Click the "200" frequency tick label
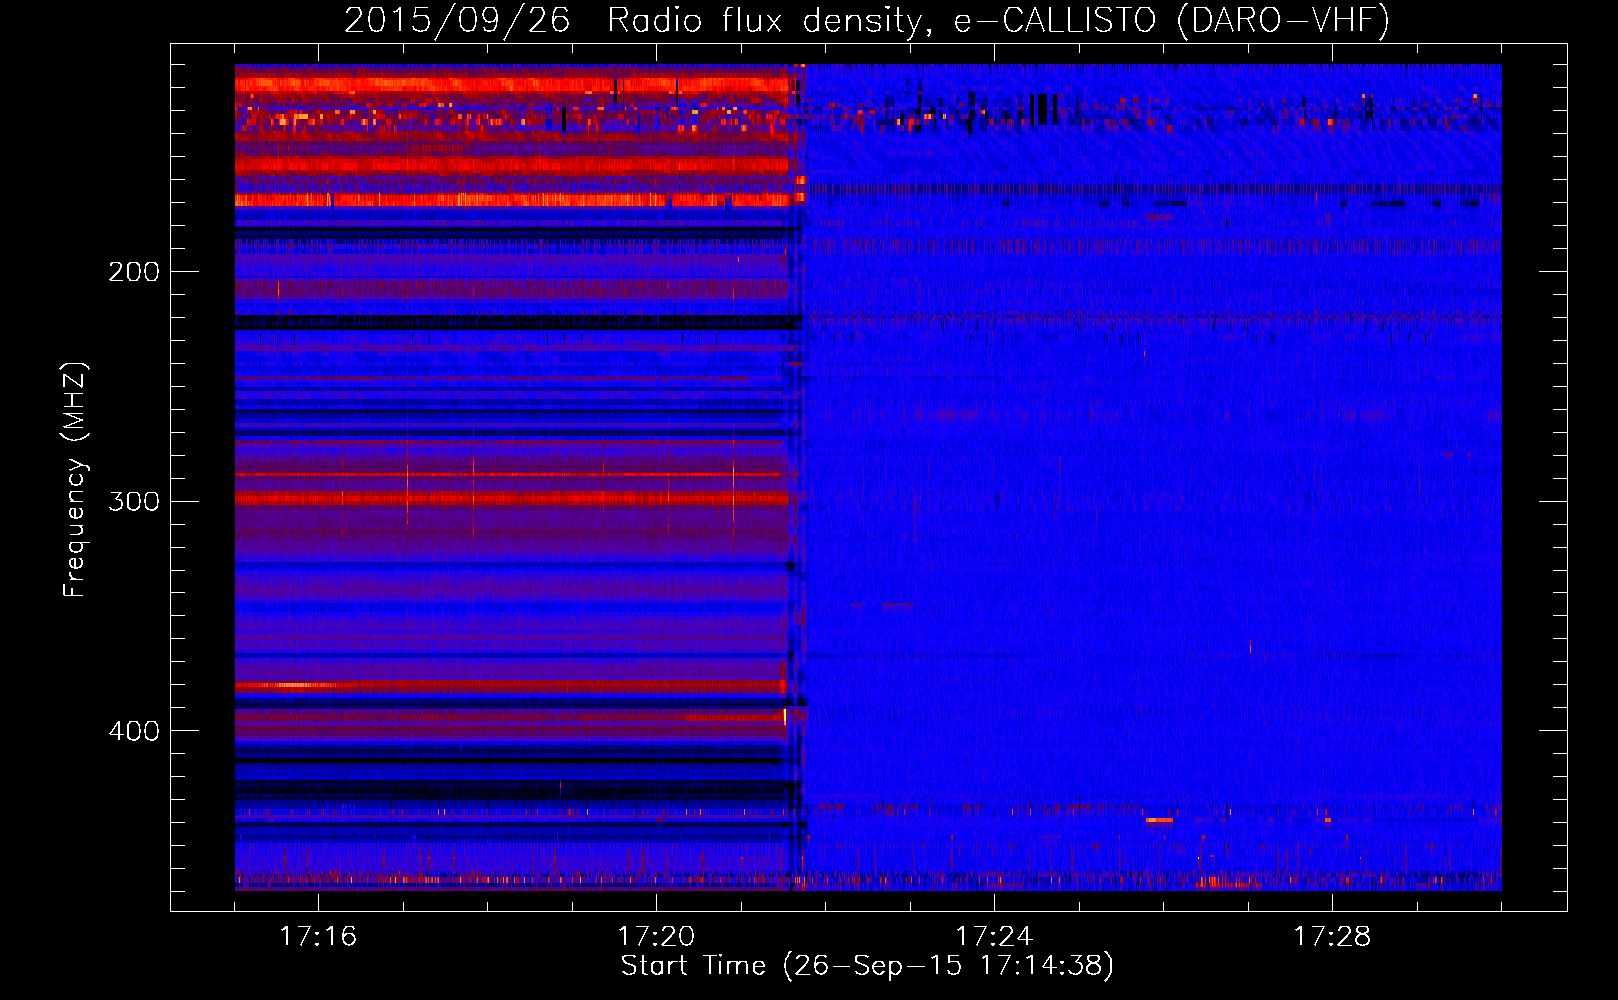1618x1000 pixels. [x=133, y=272]
